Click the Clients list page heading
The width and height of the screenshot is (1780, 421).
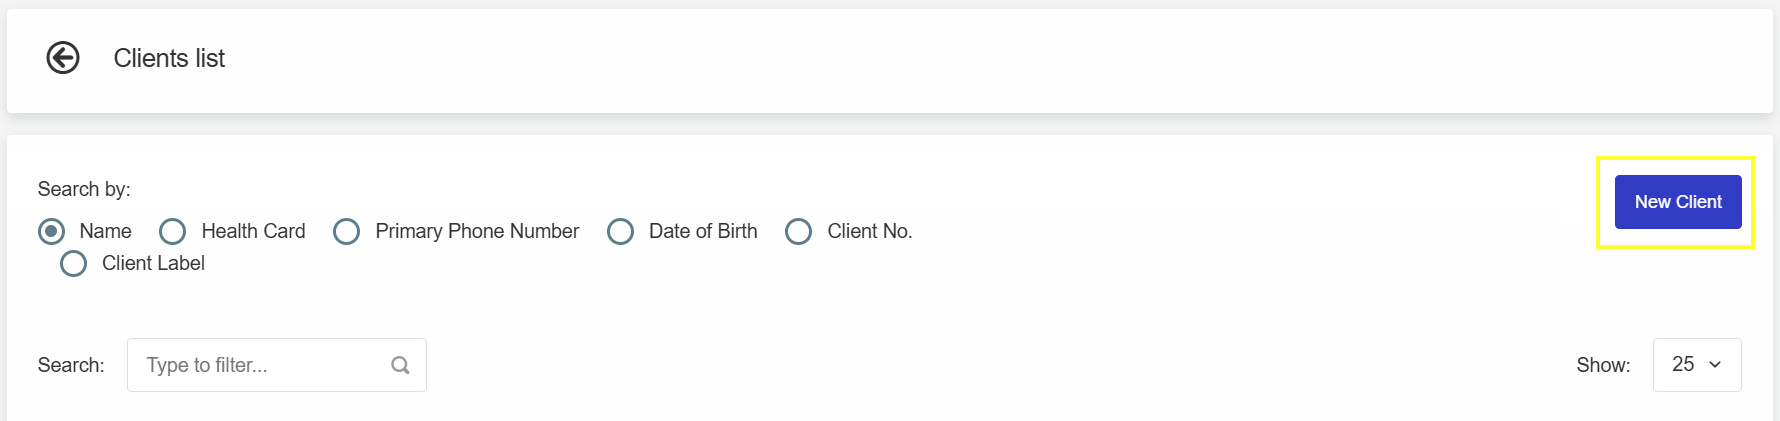pos(169,58)
